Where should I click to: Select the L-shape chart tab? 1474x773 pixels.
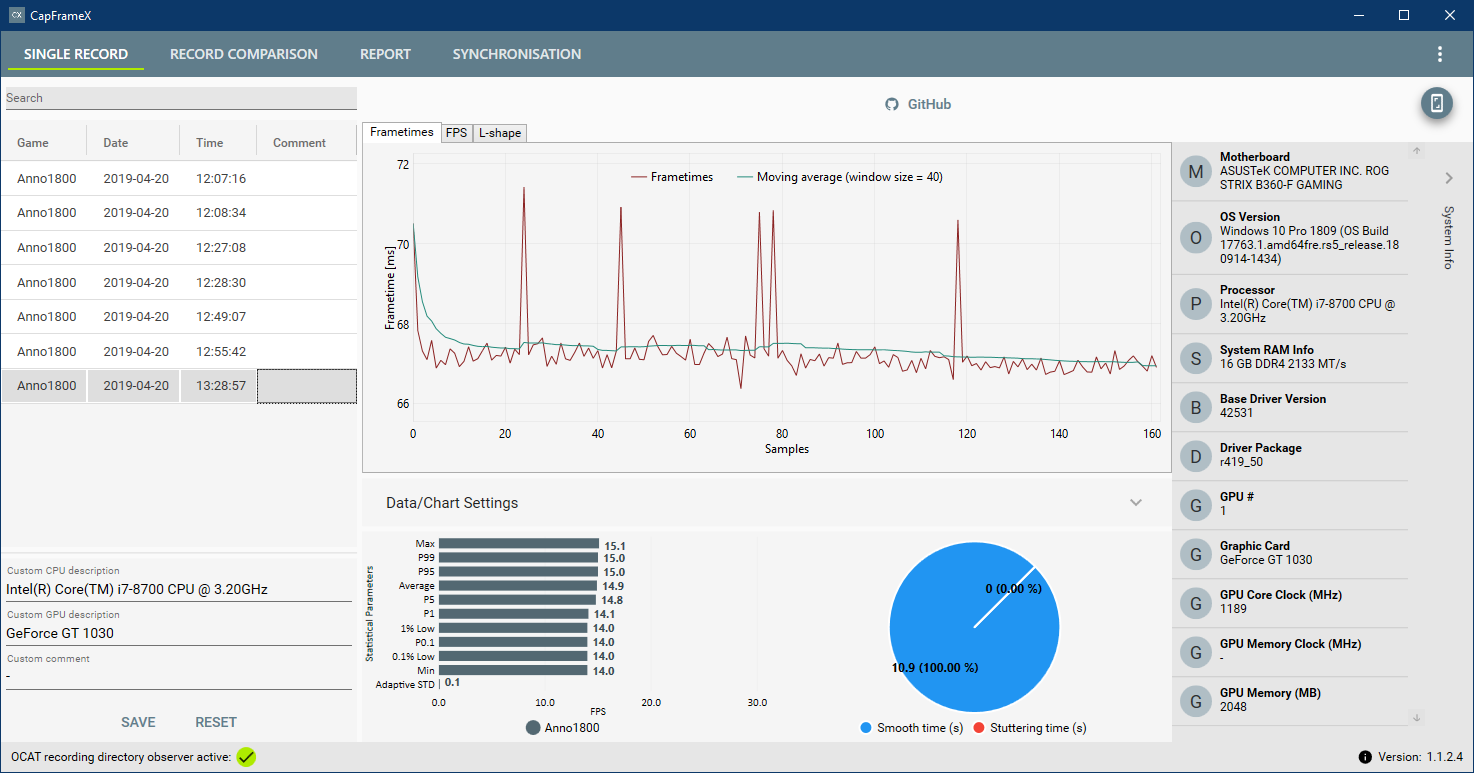(499, 133)
